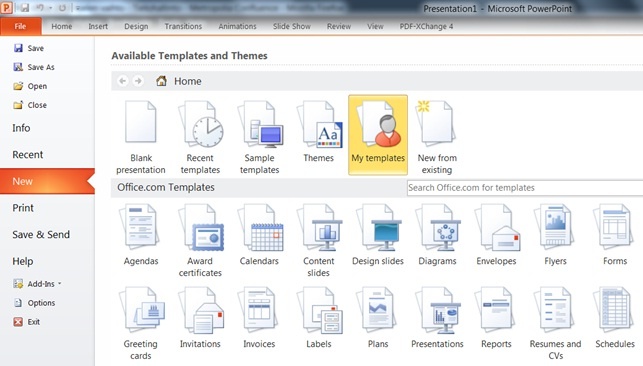Screen dimensions: 643x366
Task: Open the Forms template category
Action: pos(615,235)
